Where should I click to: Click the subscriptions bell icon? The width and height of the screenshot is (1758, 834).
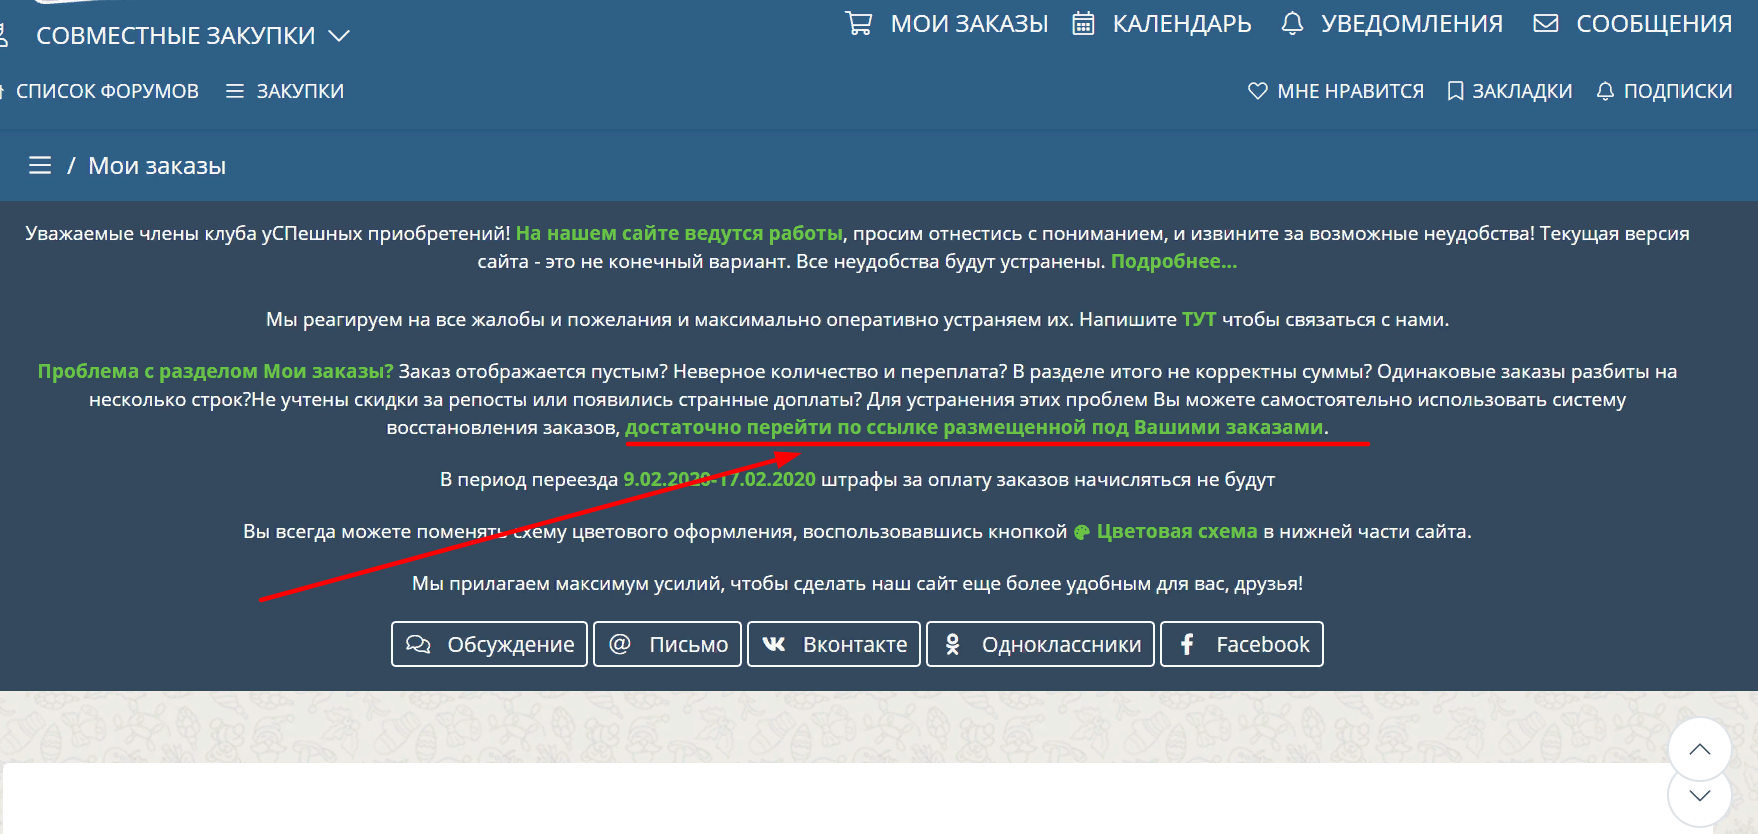[x=1605, y=91]
